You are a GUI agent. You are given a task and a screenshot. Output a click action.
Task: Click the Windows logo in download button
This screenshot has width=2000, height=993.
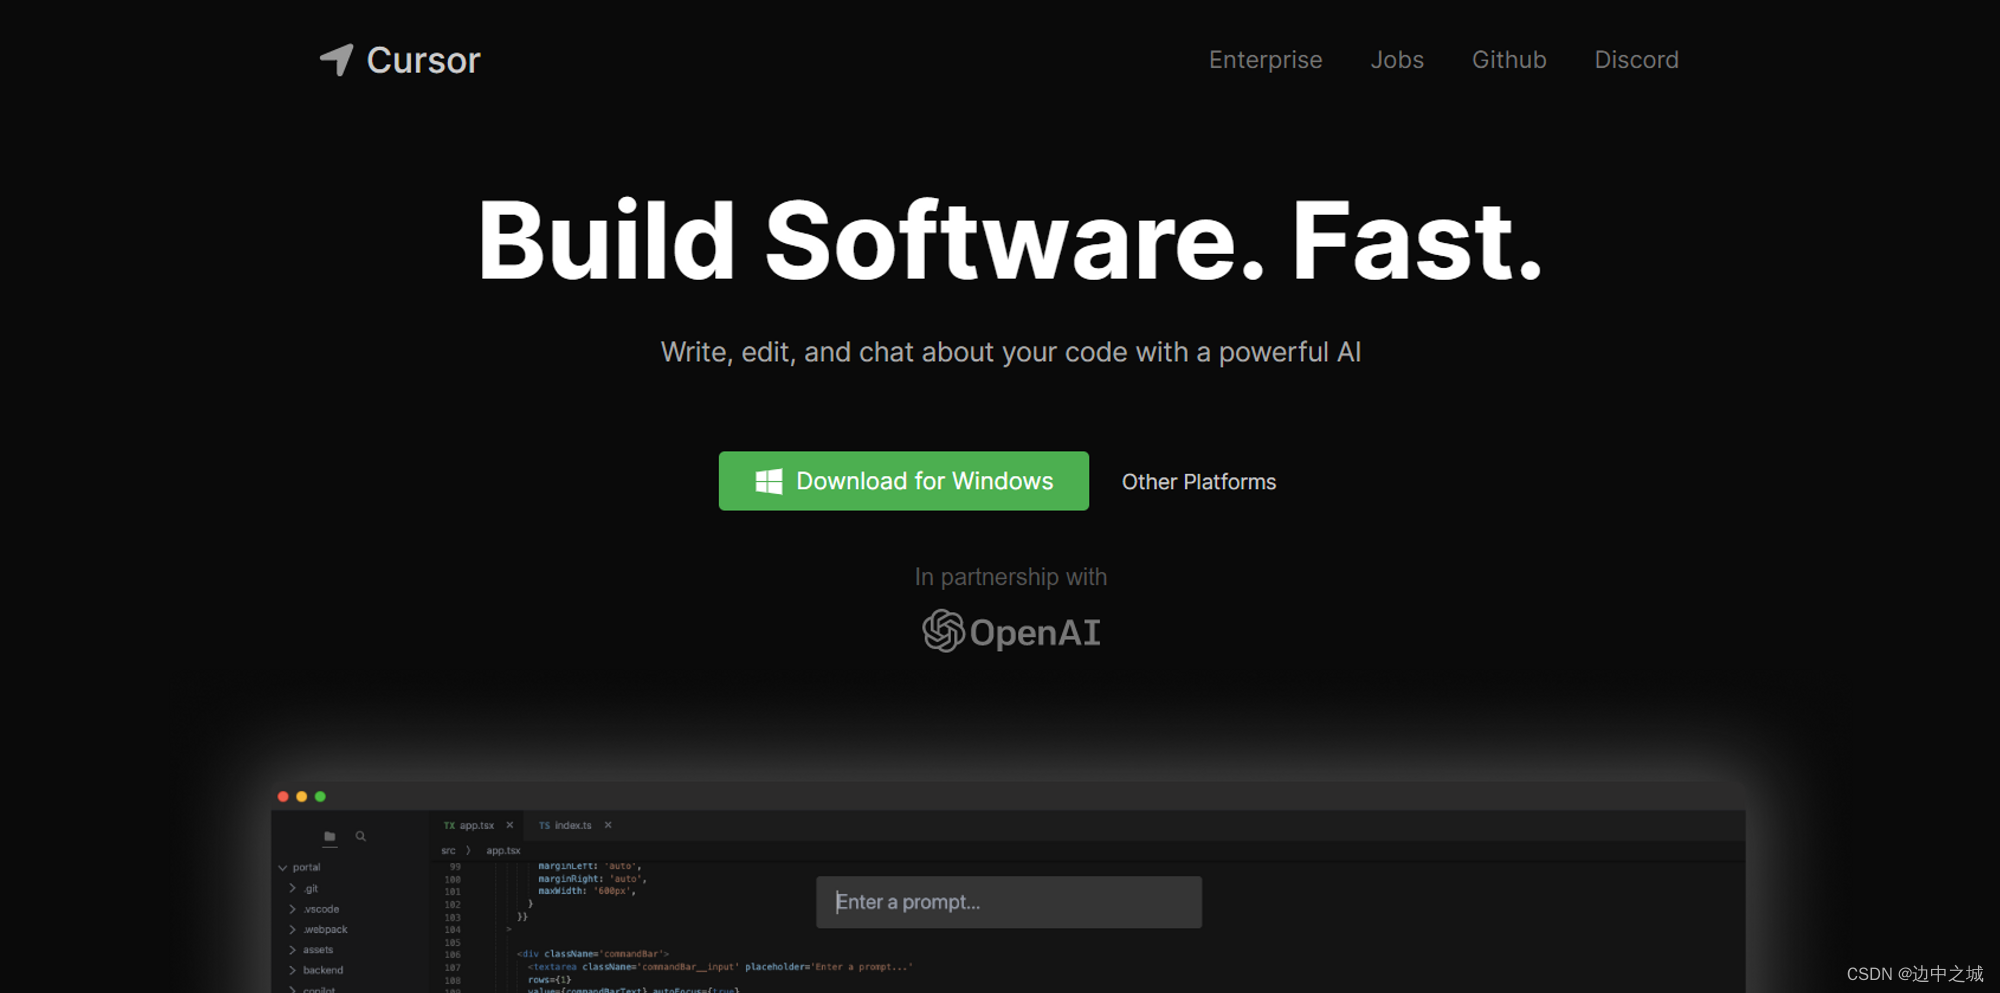768,482
